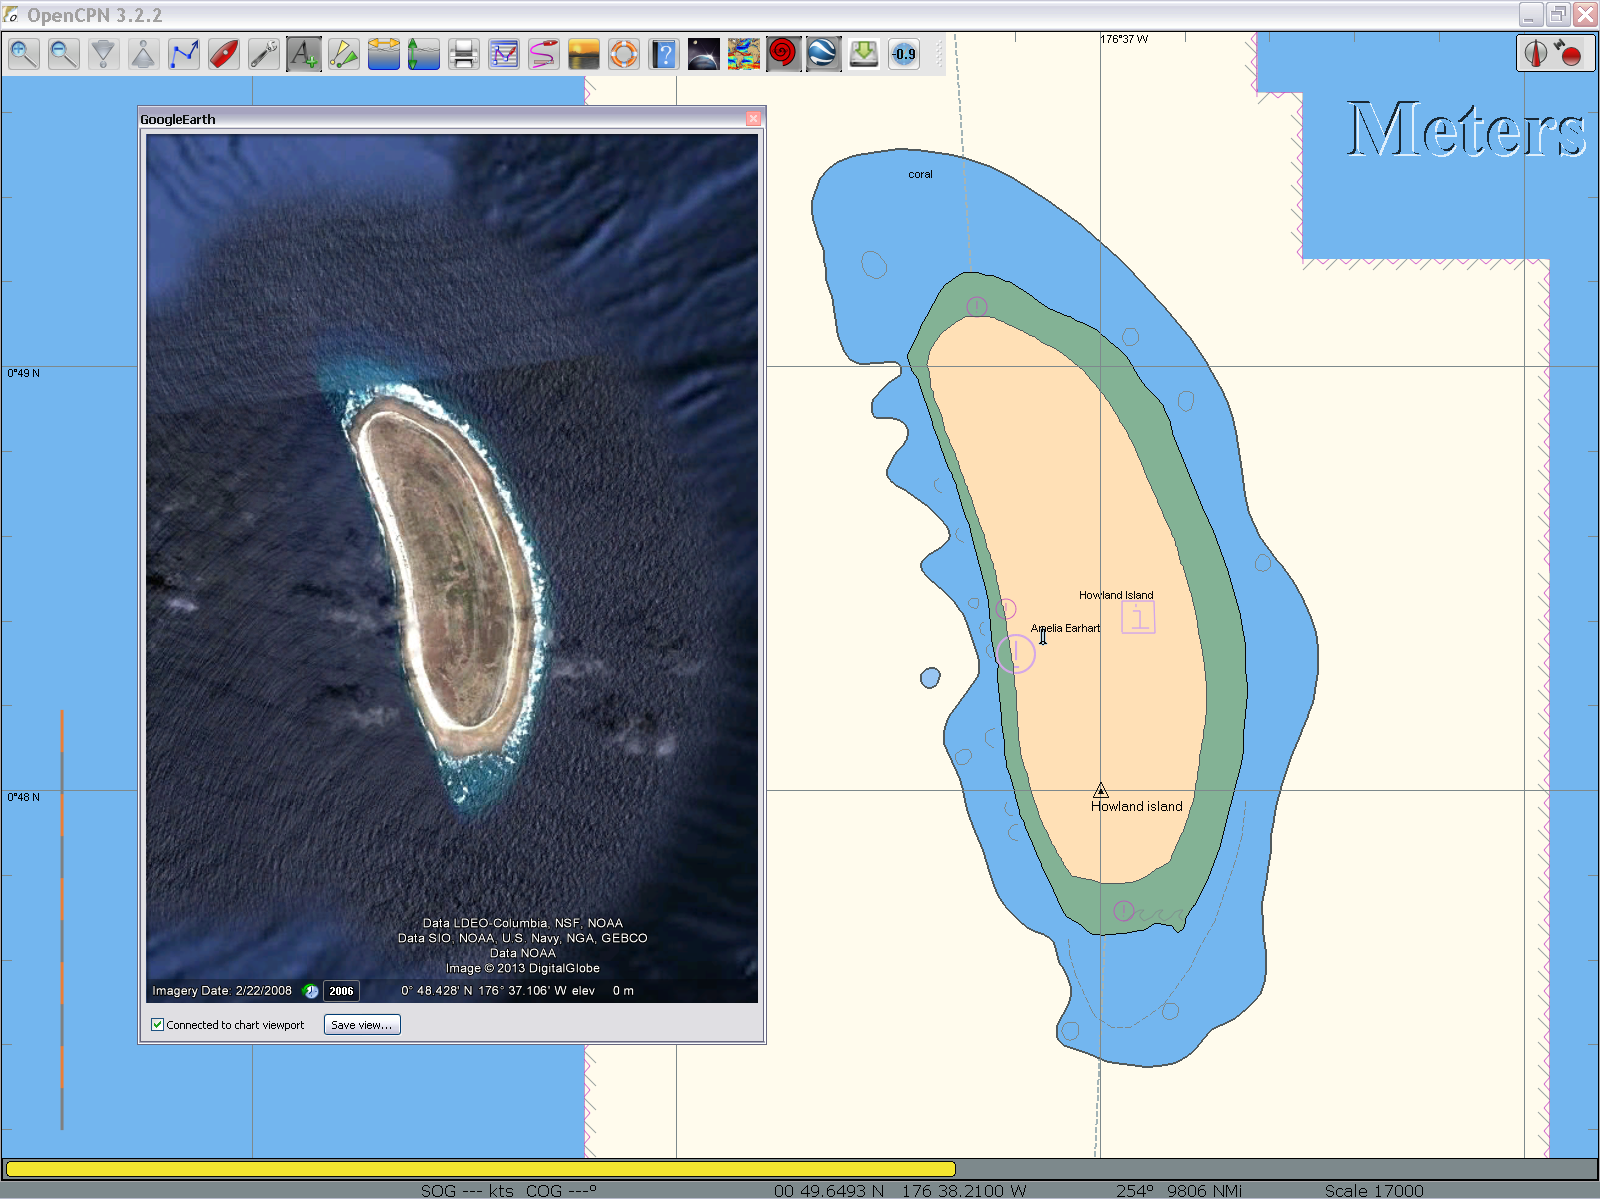Viewport: 1600px width, 1200px height.
Task: Click the Print chart printer icon
Action: pos(464,54)
